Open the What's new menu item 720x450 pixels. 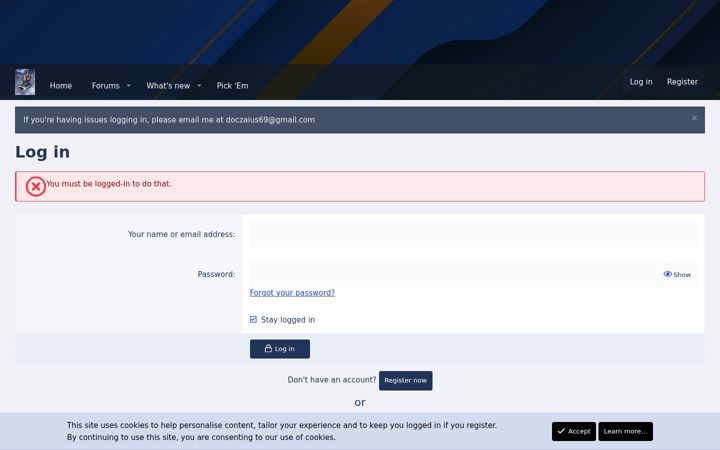[x=168, y=86]
